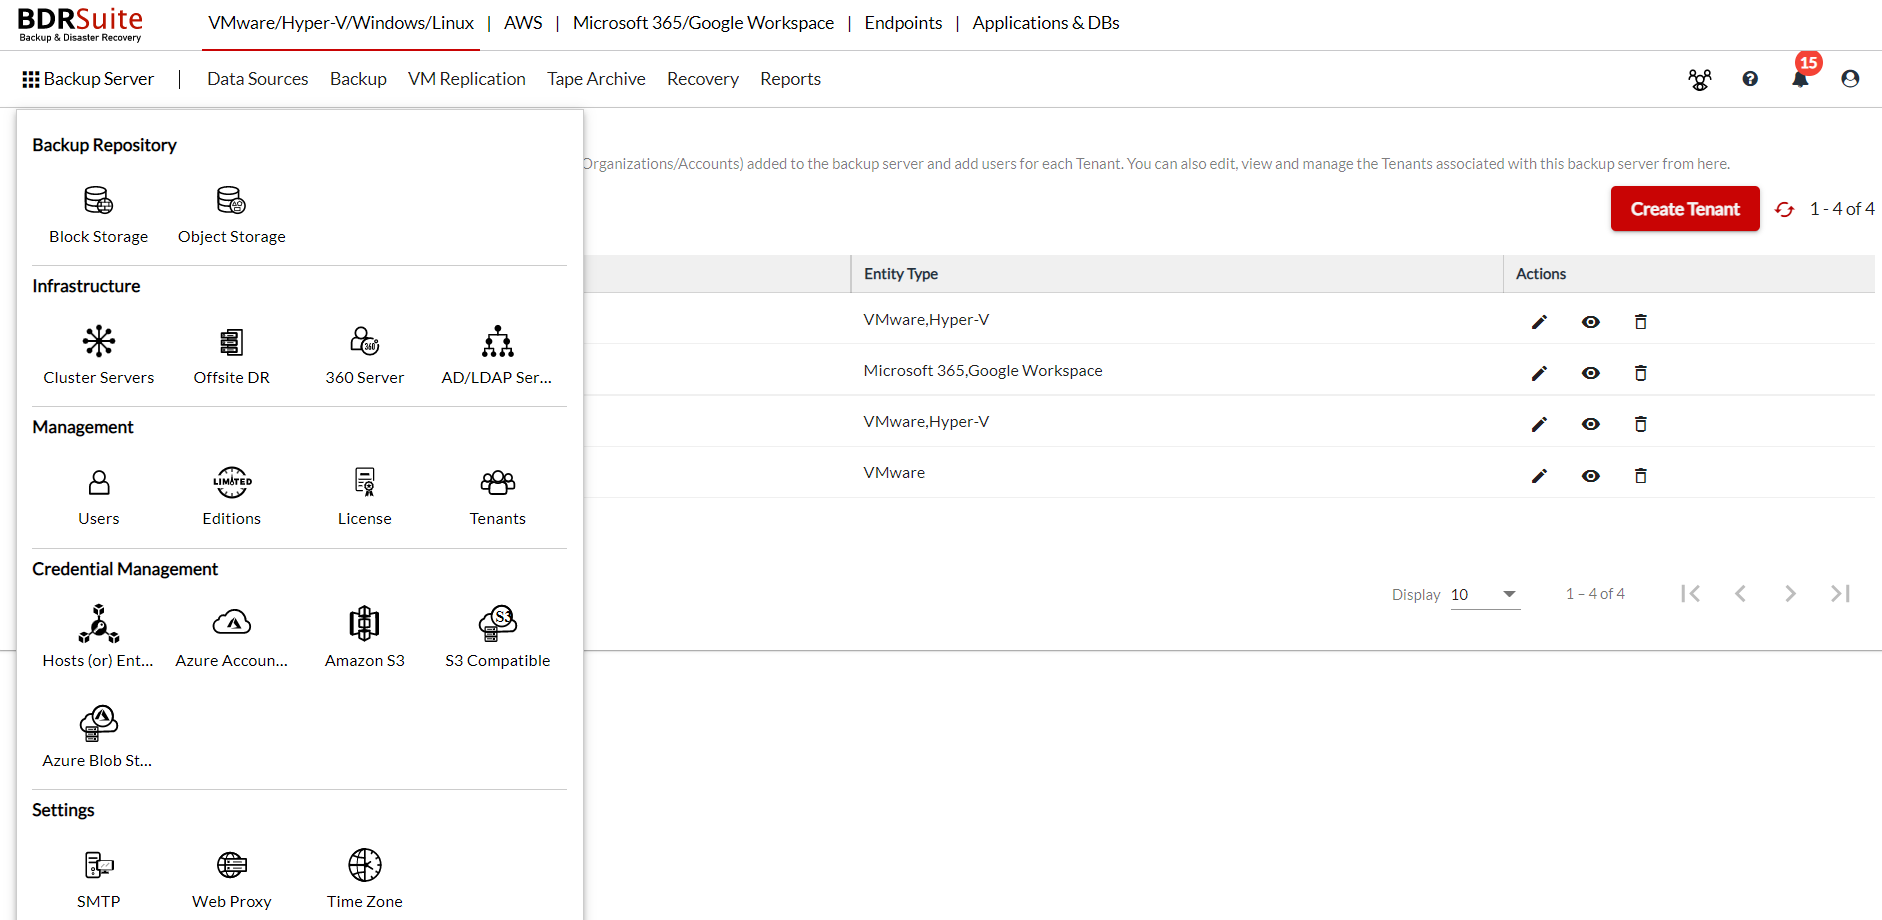The width and height of the screenshot is (1882, 920).
Task: Open the tenants group icon in header
Action: (x=1699, y=79)
